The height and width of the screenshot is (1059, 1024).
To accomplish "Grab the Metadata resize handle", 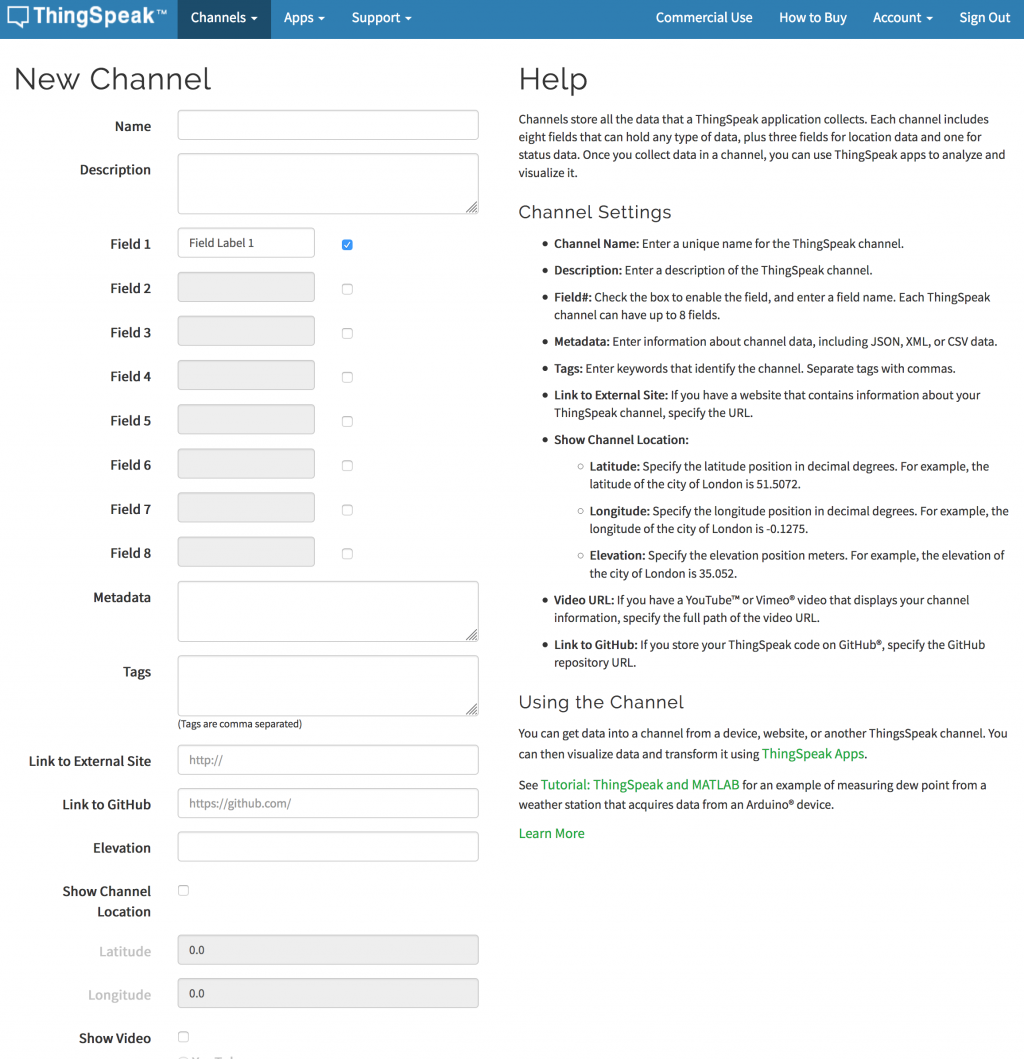I will pos(471,635).
